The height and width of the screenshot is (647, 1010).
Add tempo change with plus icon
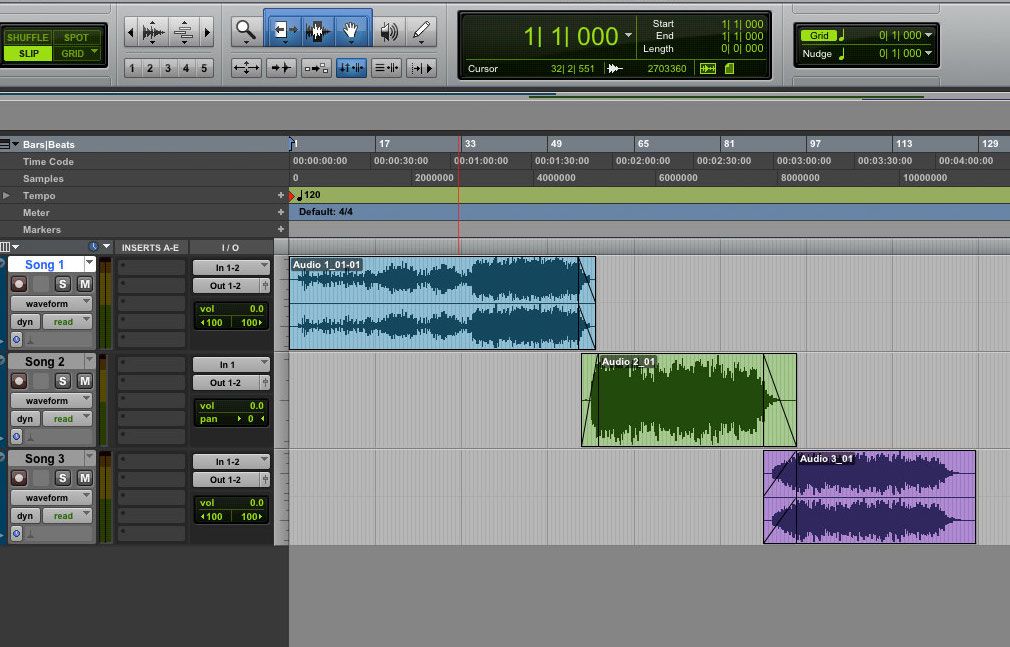pyautogui.click(x=281, y=195)
